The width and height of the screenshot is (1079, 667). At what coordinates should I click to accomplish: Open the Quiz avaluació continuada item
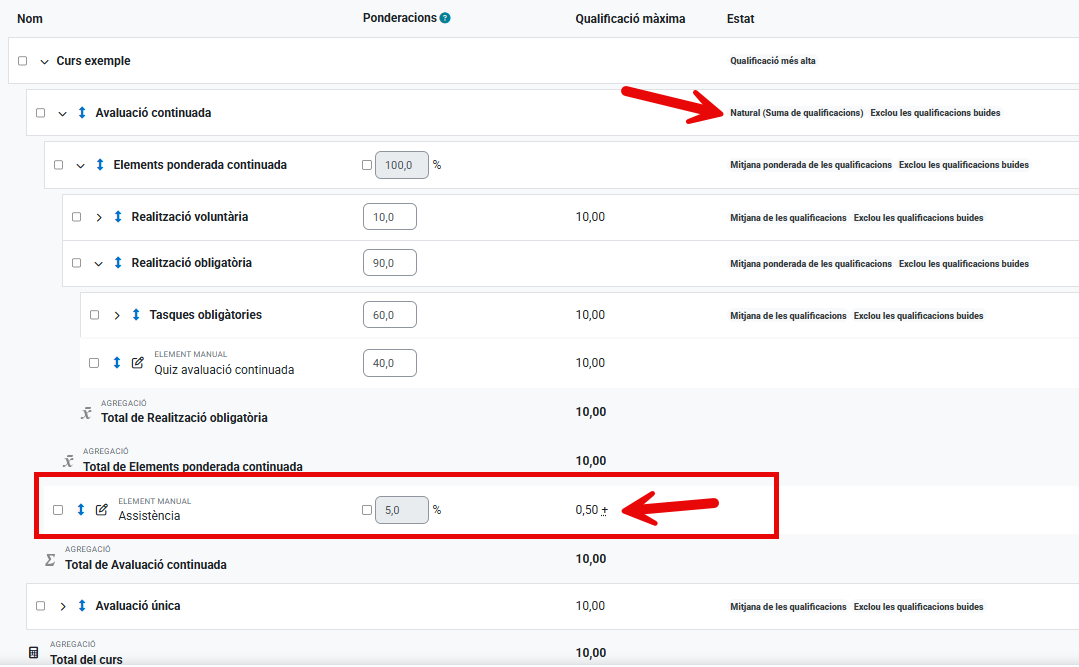click(224, 370)
